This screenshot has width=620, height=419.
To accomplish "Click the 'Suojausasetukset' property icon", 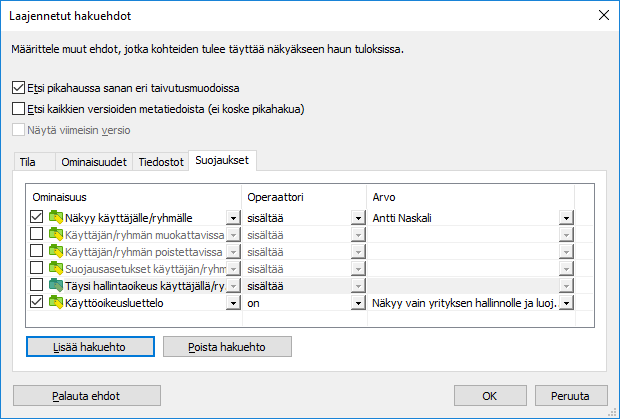I will click(56, 268).
